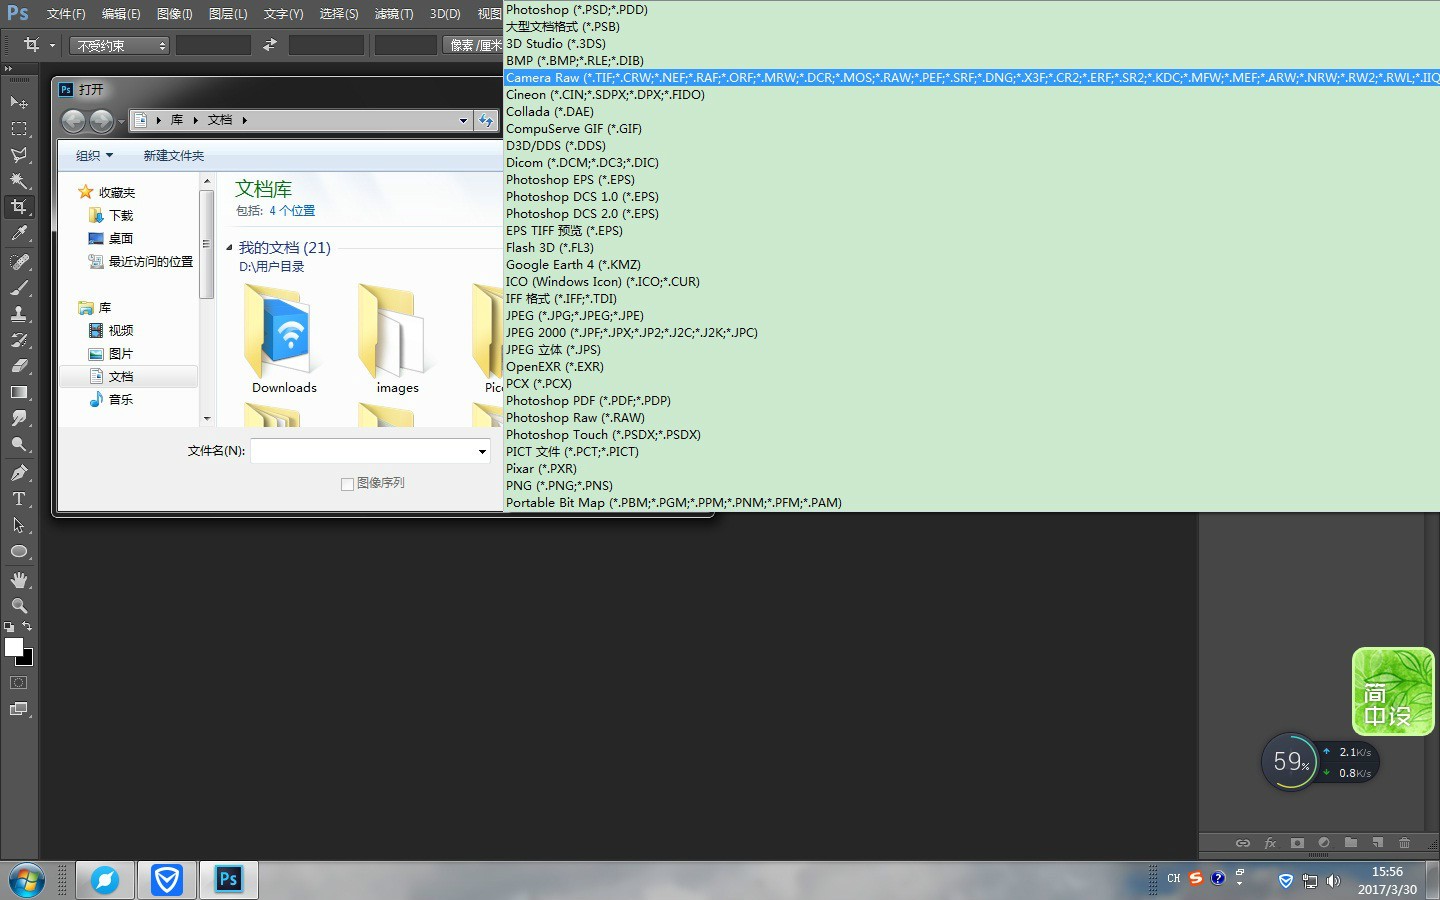Screen dimensions: 1440x900
Task: Select the Eyedropper tool
Action: pos(19,234)
